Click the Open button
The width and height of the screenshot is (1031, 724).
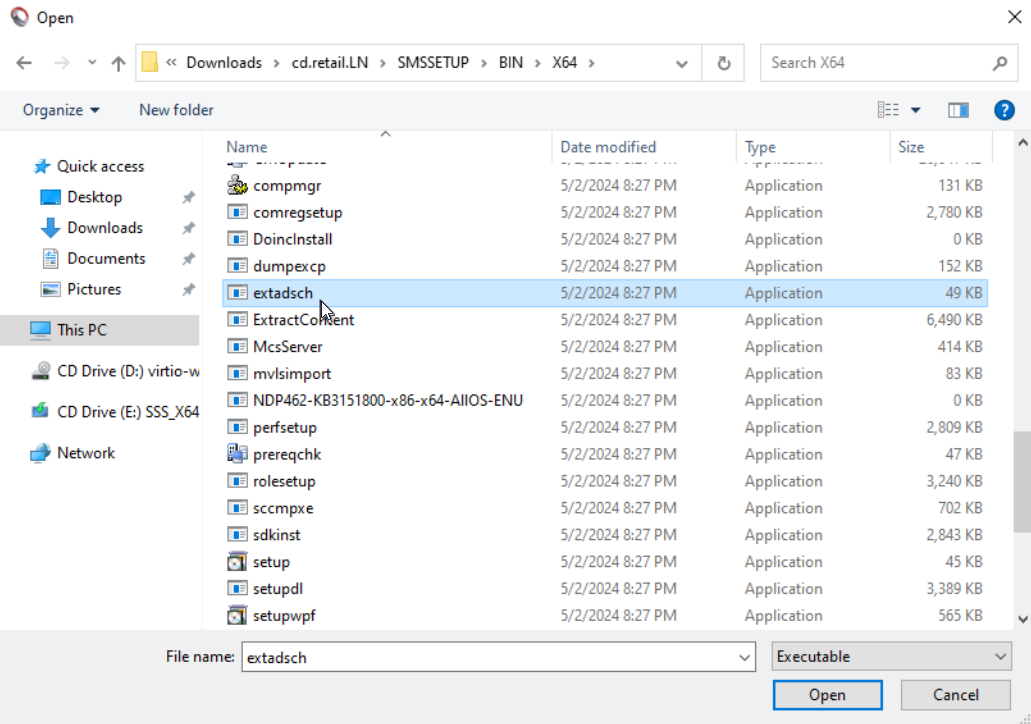pos(827,695)
